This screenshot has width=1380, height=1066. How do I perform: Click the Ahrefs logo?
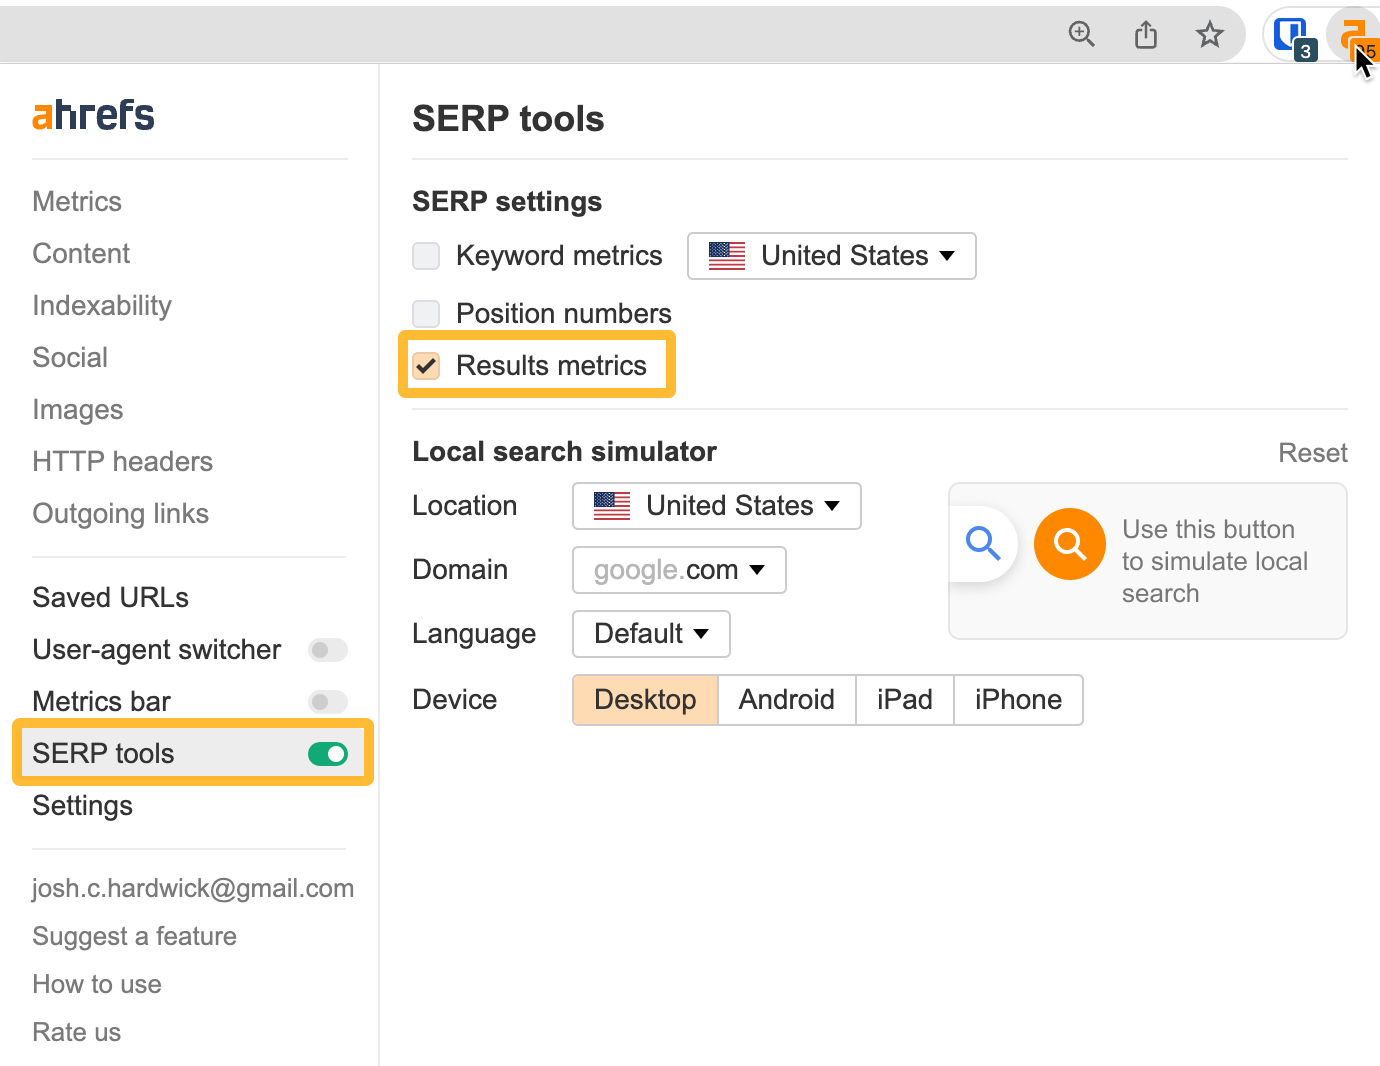93,114
